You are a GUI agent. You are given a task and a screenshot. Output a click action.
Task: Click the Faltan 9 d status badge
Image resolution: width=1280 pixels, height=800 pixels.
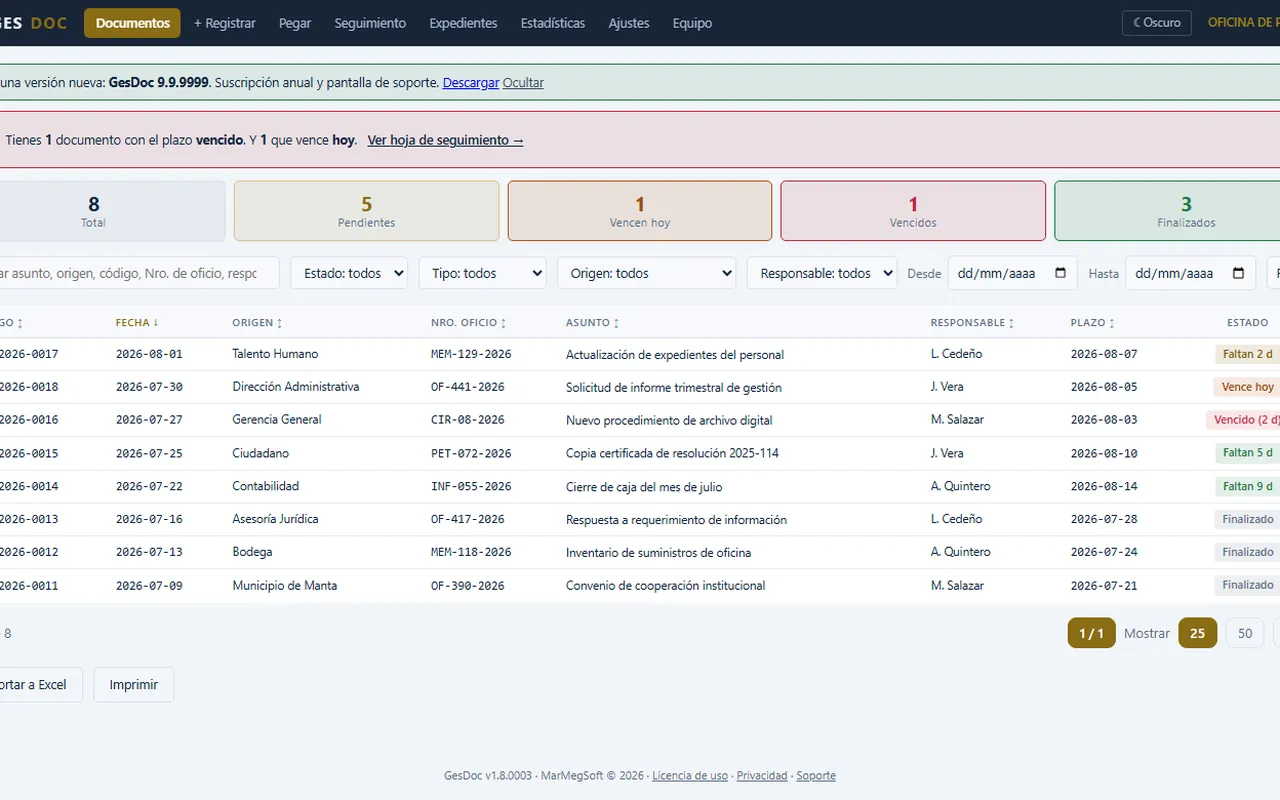click(1248, 486)
